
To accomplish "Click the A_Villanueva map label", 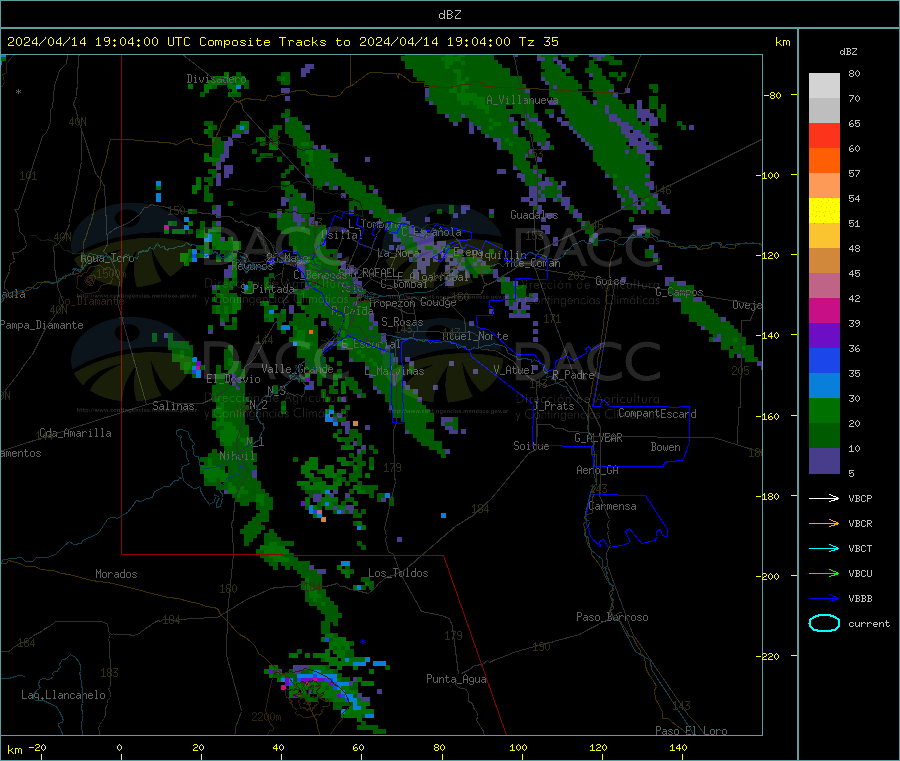I will 522,100.
